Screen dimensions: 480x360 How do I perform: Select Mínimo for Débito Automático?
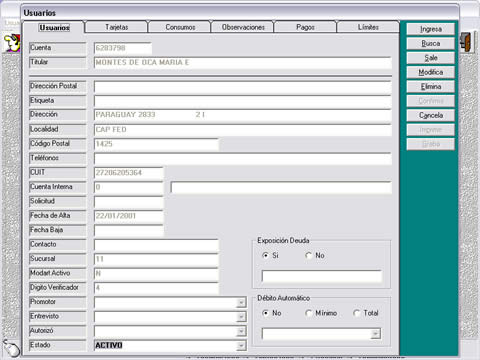(309, 313)
